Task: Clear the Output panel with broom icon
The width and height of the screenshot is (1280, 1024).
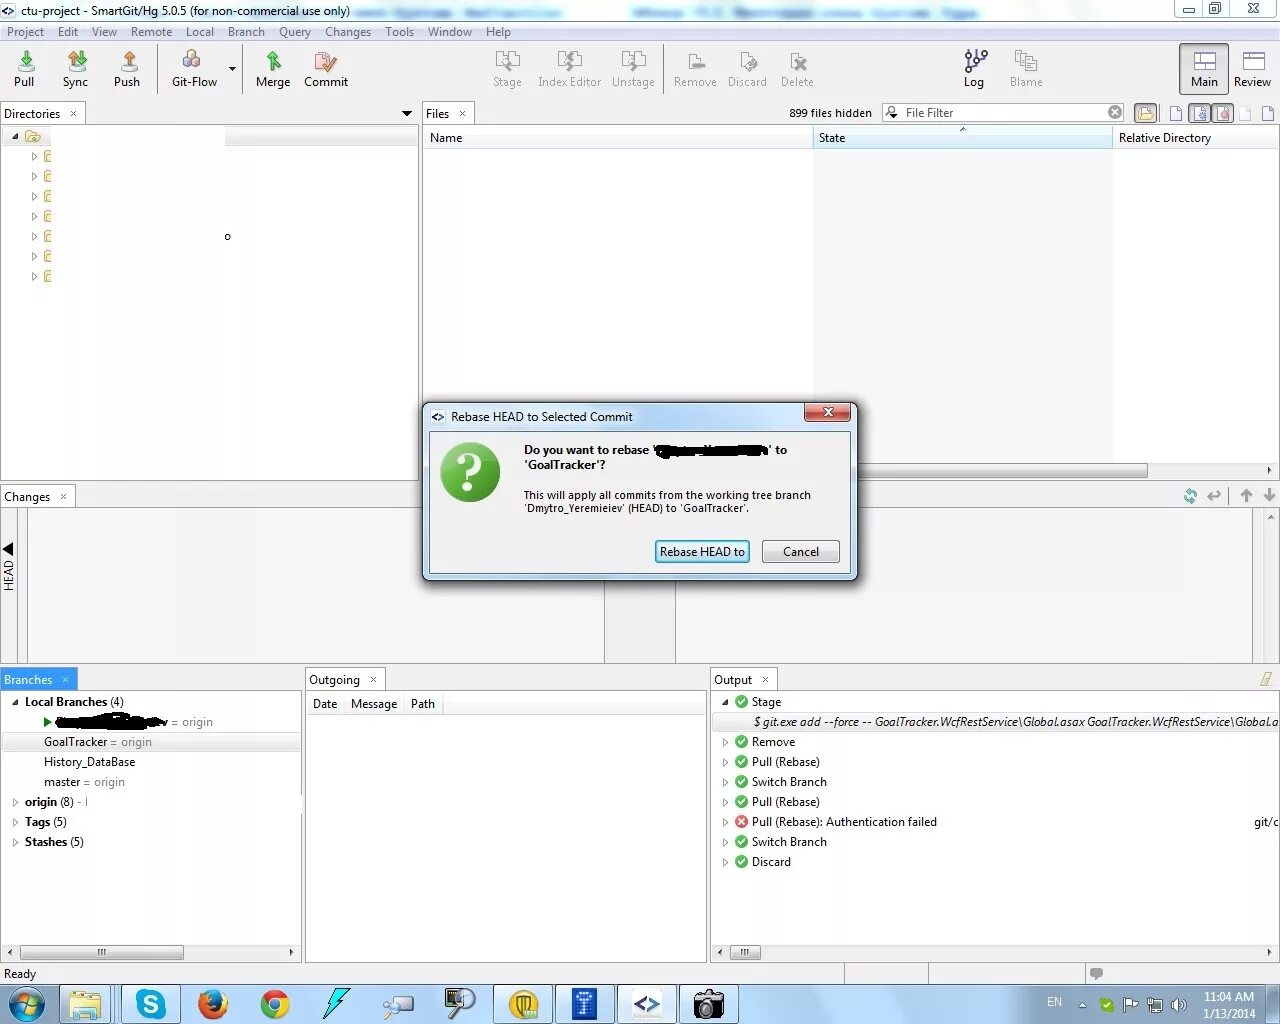Action: point(1266,679)
